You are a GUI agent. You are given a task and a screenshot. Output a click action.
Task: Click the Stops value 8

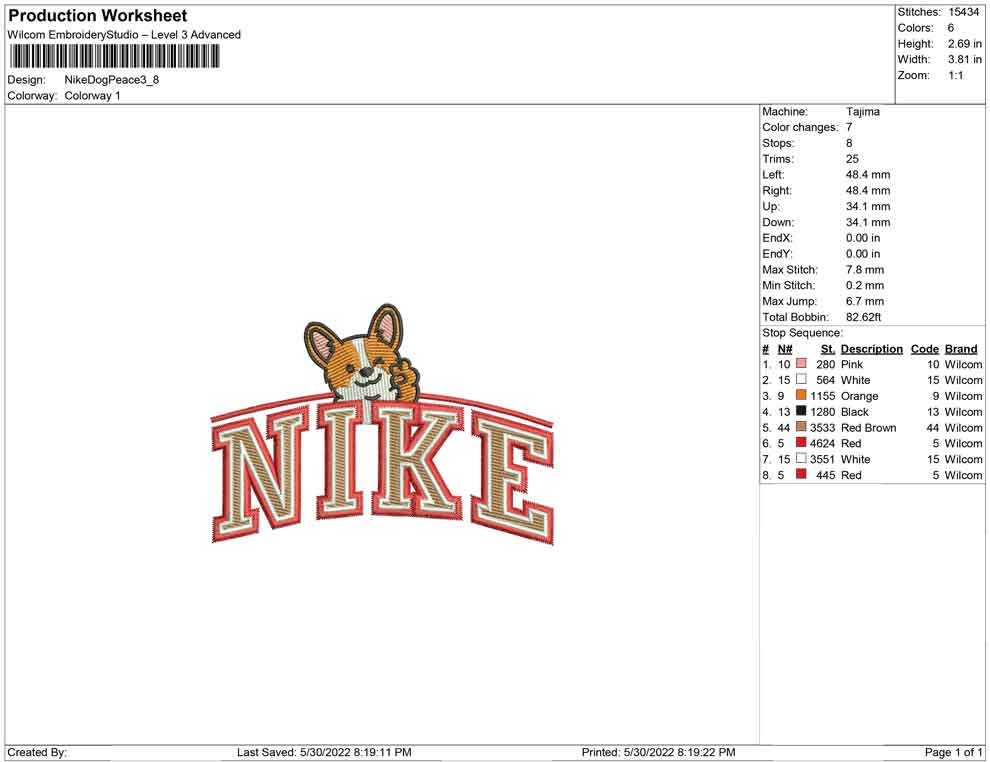(x=849, y=143)
